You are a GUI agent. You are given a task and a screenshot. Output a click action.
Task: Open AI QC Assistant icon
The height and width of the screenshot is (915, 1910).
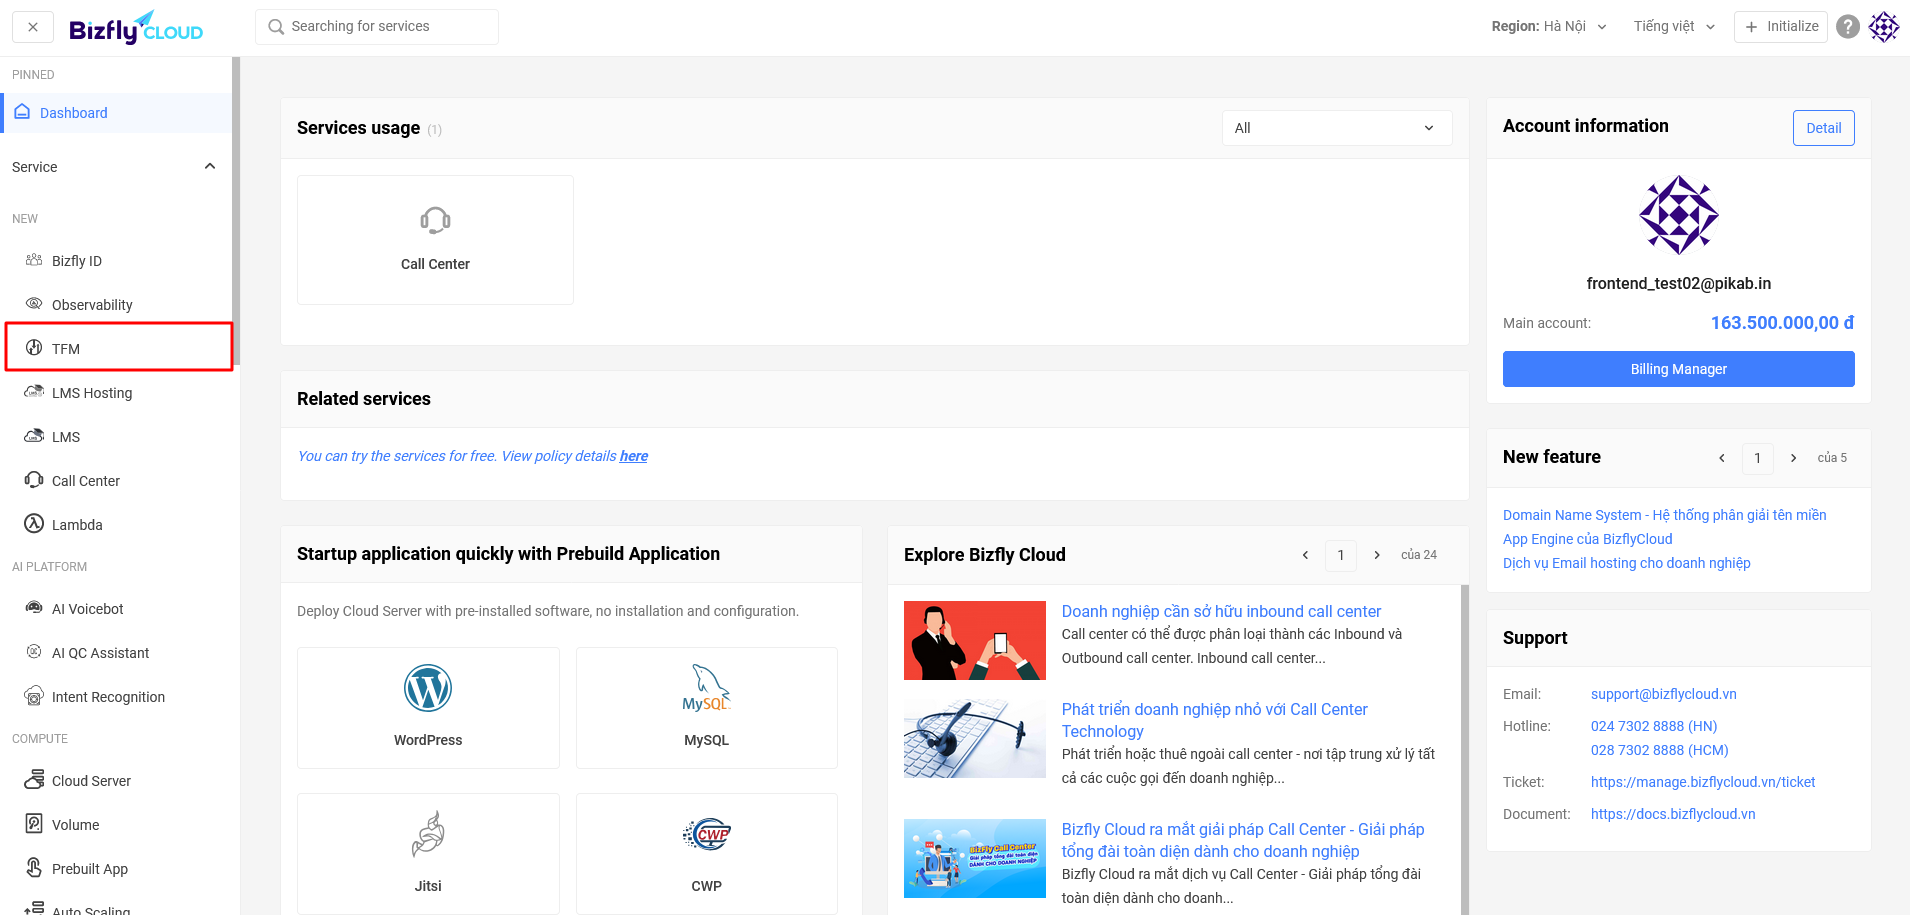click(34, 652)
